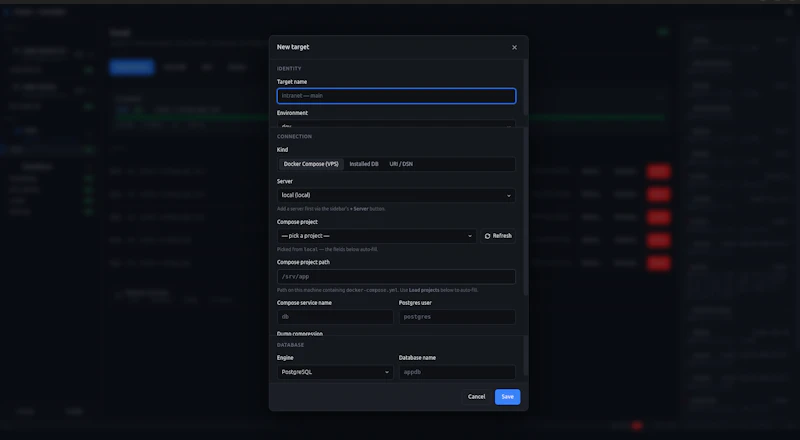Click the "New target" dialog title
Screen dimensions: 800x440
293,47
